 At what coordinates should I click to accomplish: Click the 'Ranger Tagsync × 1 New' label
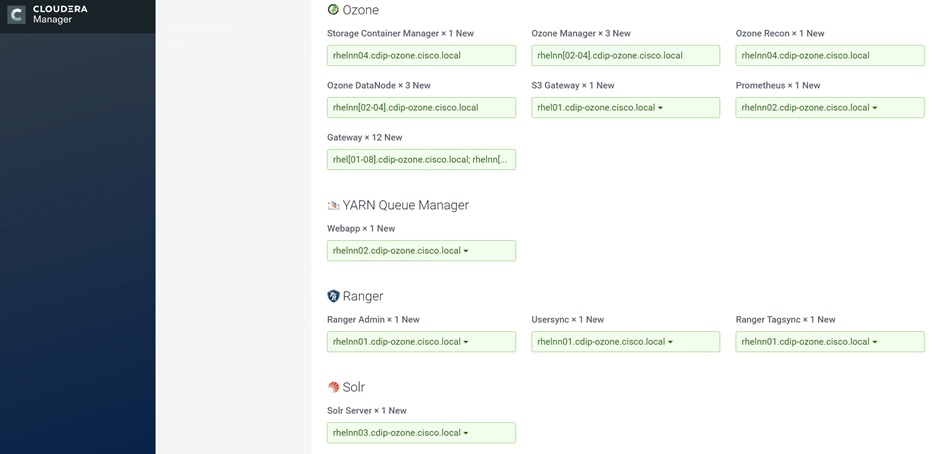tap(785, 320)
